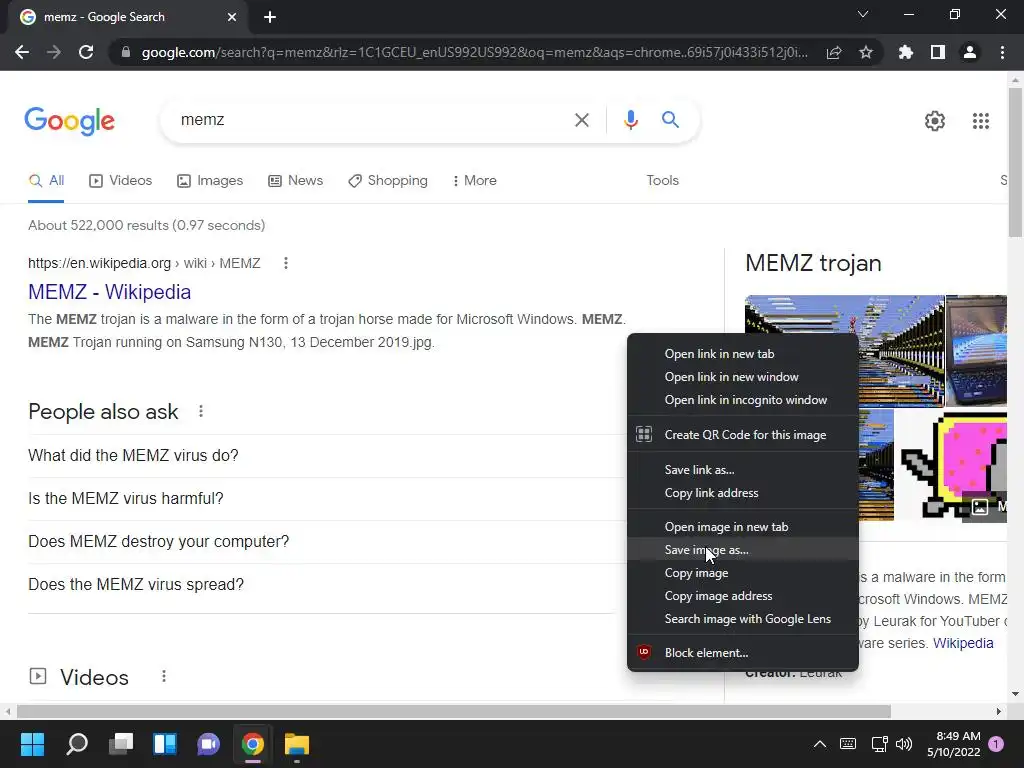Screen dimensions: 1024x768
Task: Switch to the News results tab
Action: [x=296, y=181]
